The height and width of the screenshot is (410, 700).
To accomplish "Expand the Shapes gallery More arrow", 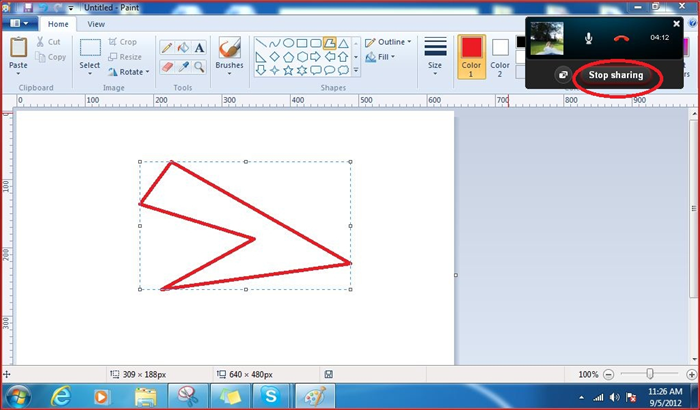I will (x=356, y=70).
